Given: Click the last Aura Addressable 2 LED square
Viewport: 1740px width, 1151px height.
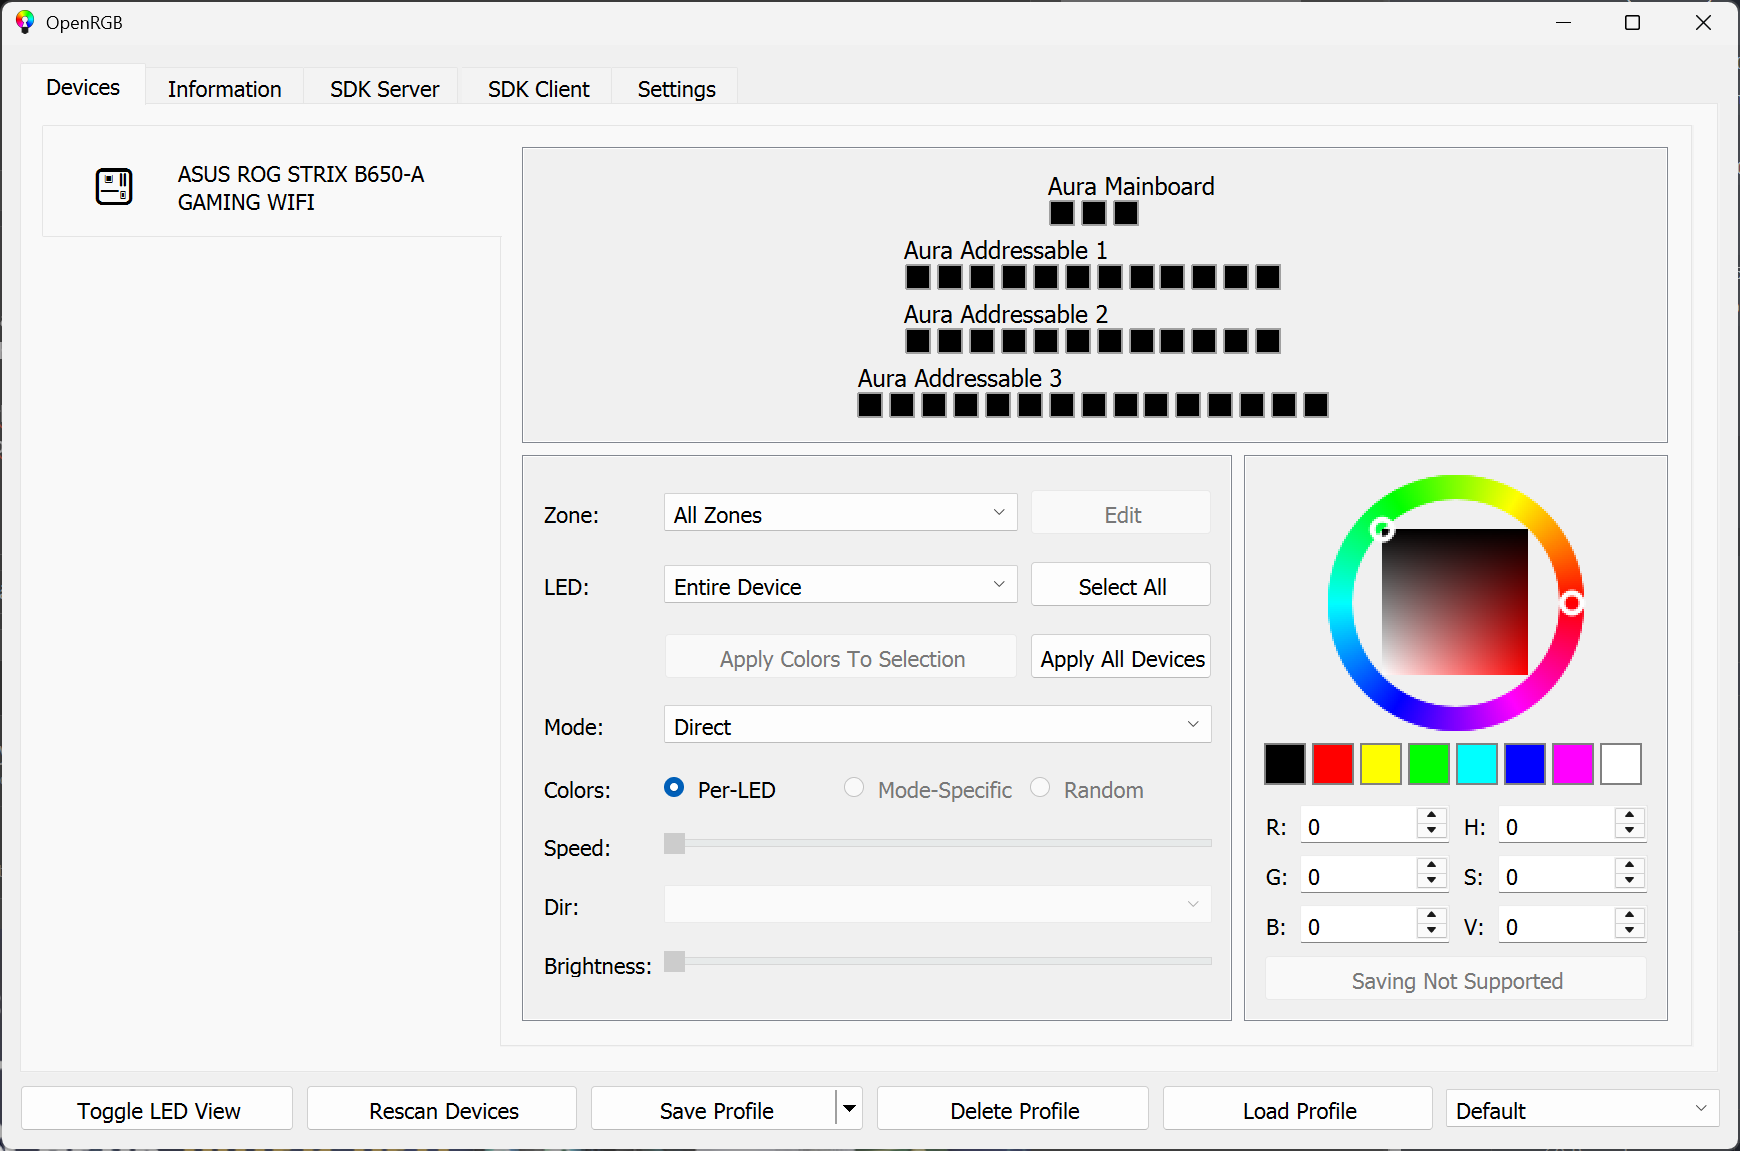Looking at the screenshot, I should click(1268, 341).
